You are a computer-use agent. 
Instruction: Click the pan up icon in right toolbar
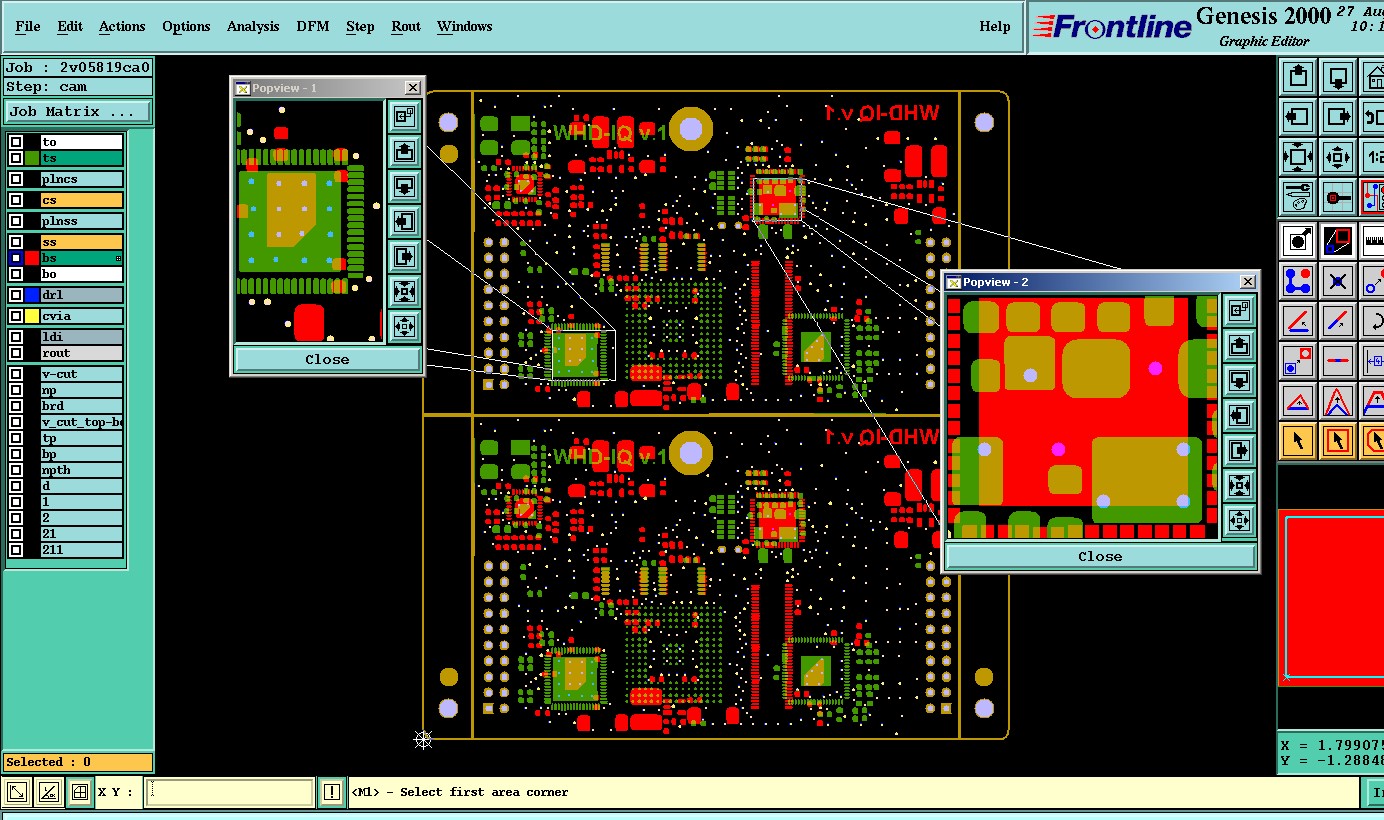coord(1298,76)
